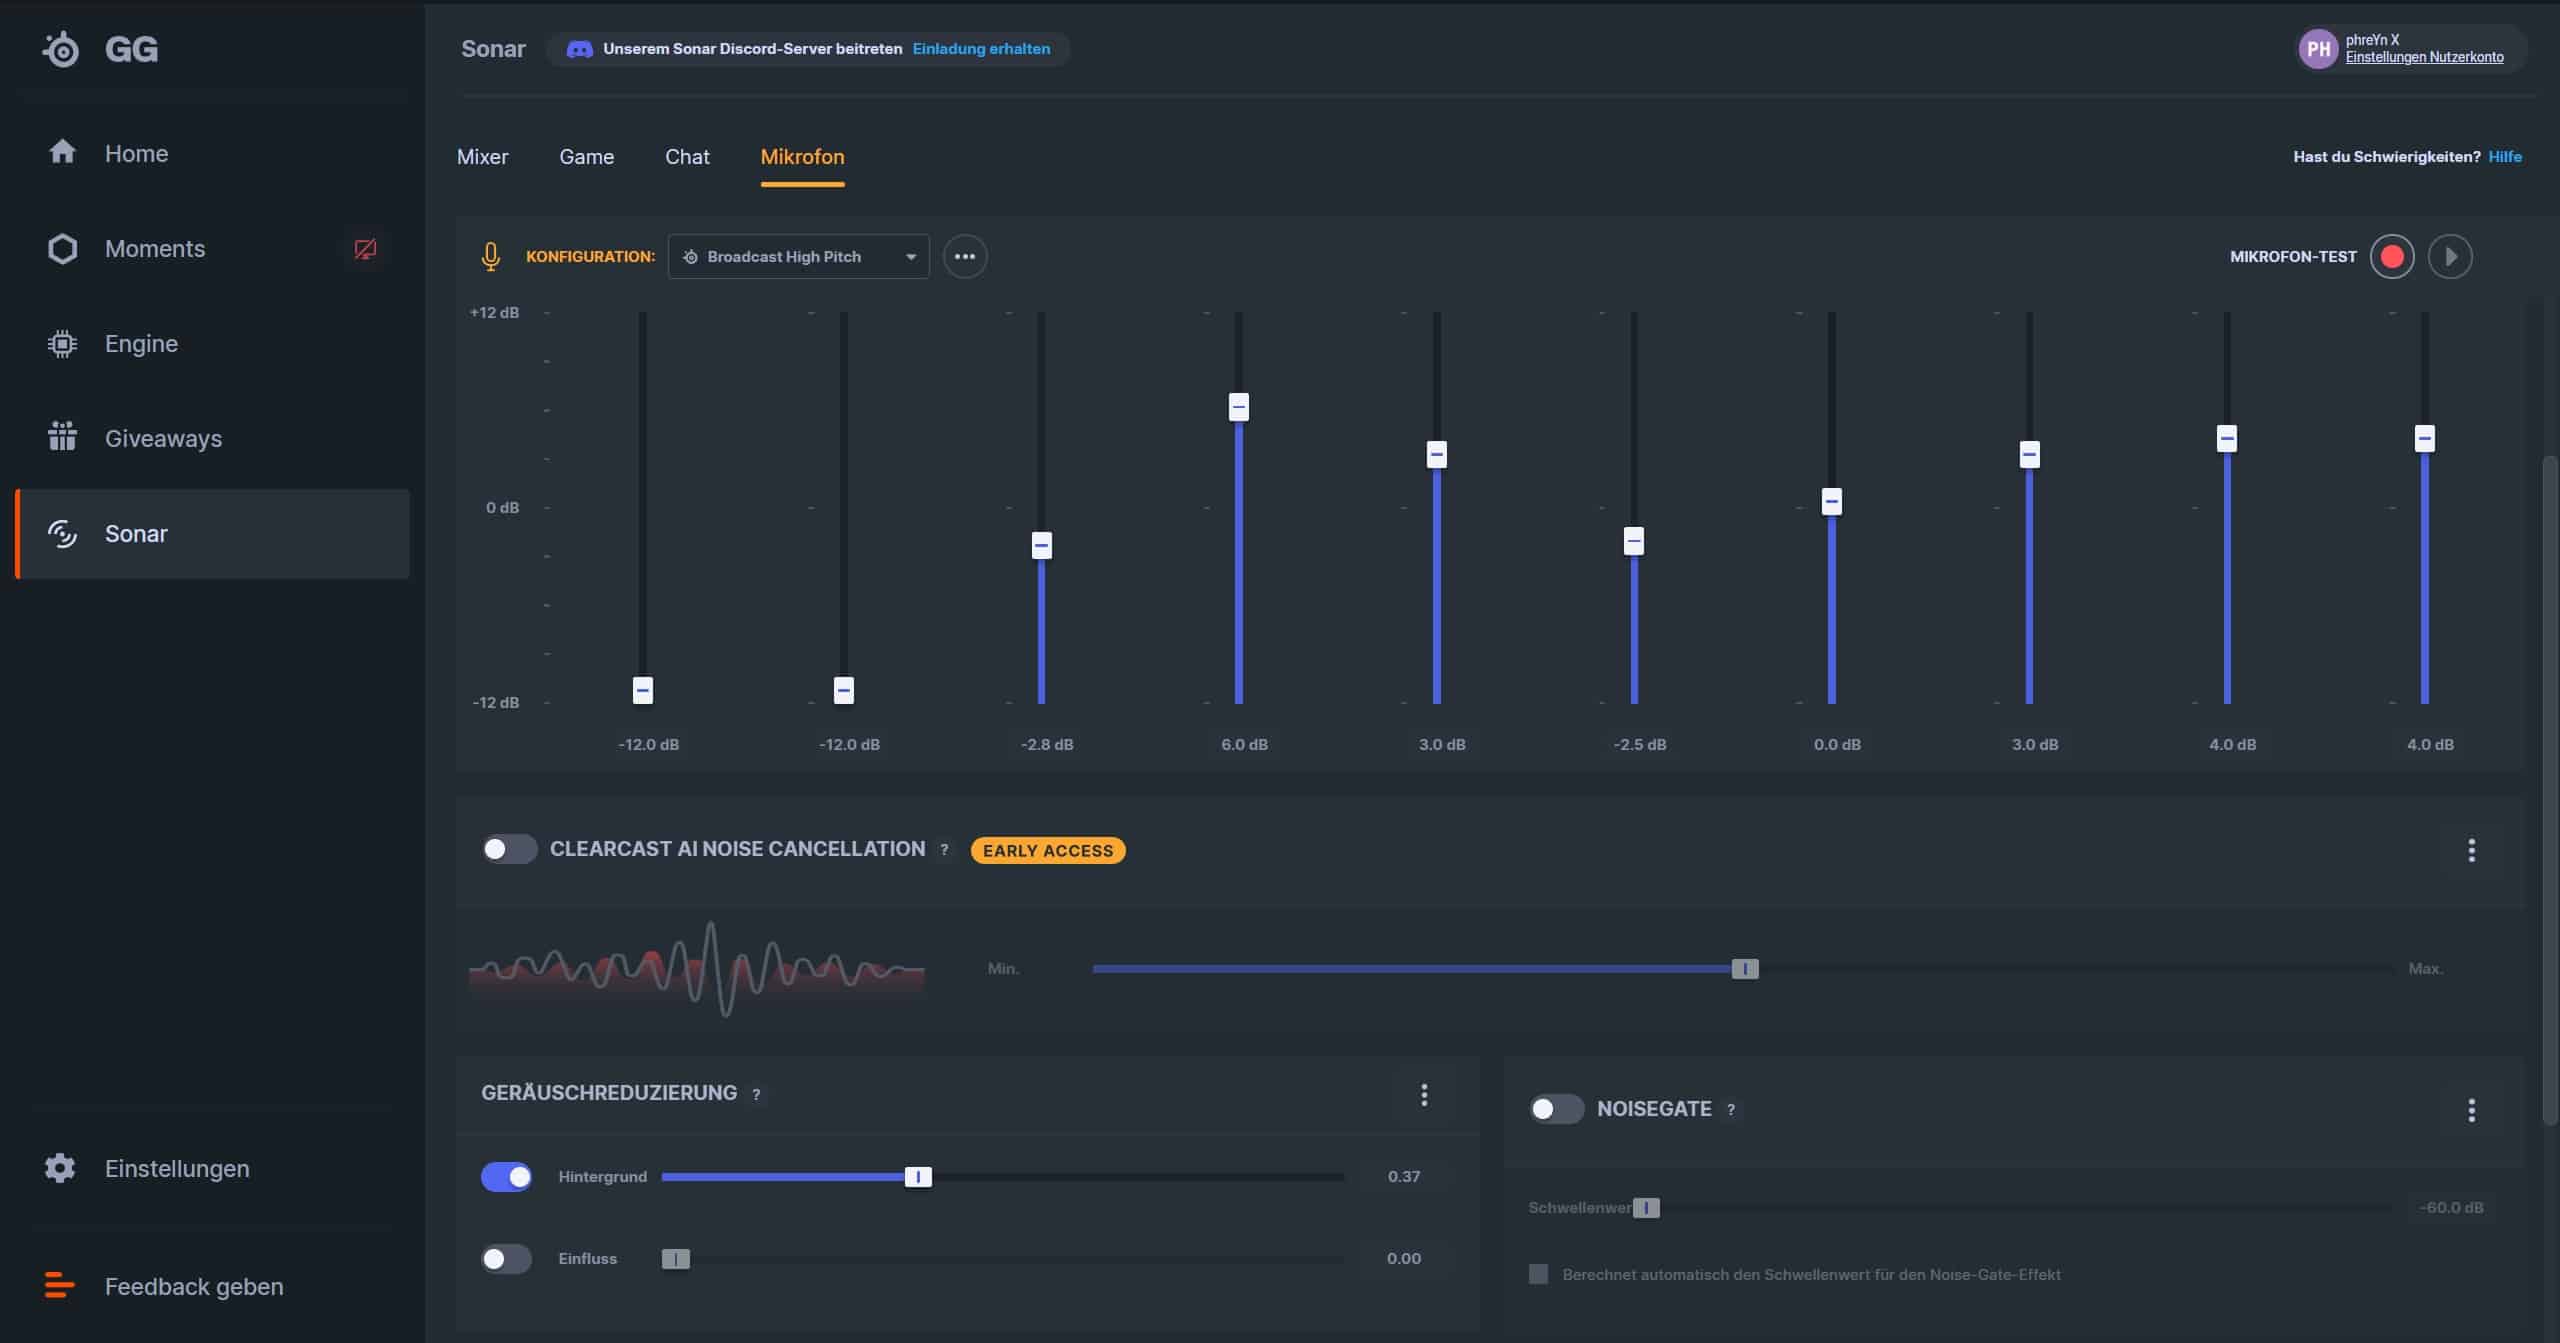Start microphone test recording with red button
This screenshot has height=1343, width=2560.
tap(2391, 257)
